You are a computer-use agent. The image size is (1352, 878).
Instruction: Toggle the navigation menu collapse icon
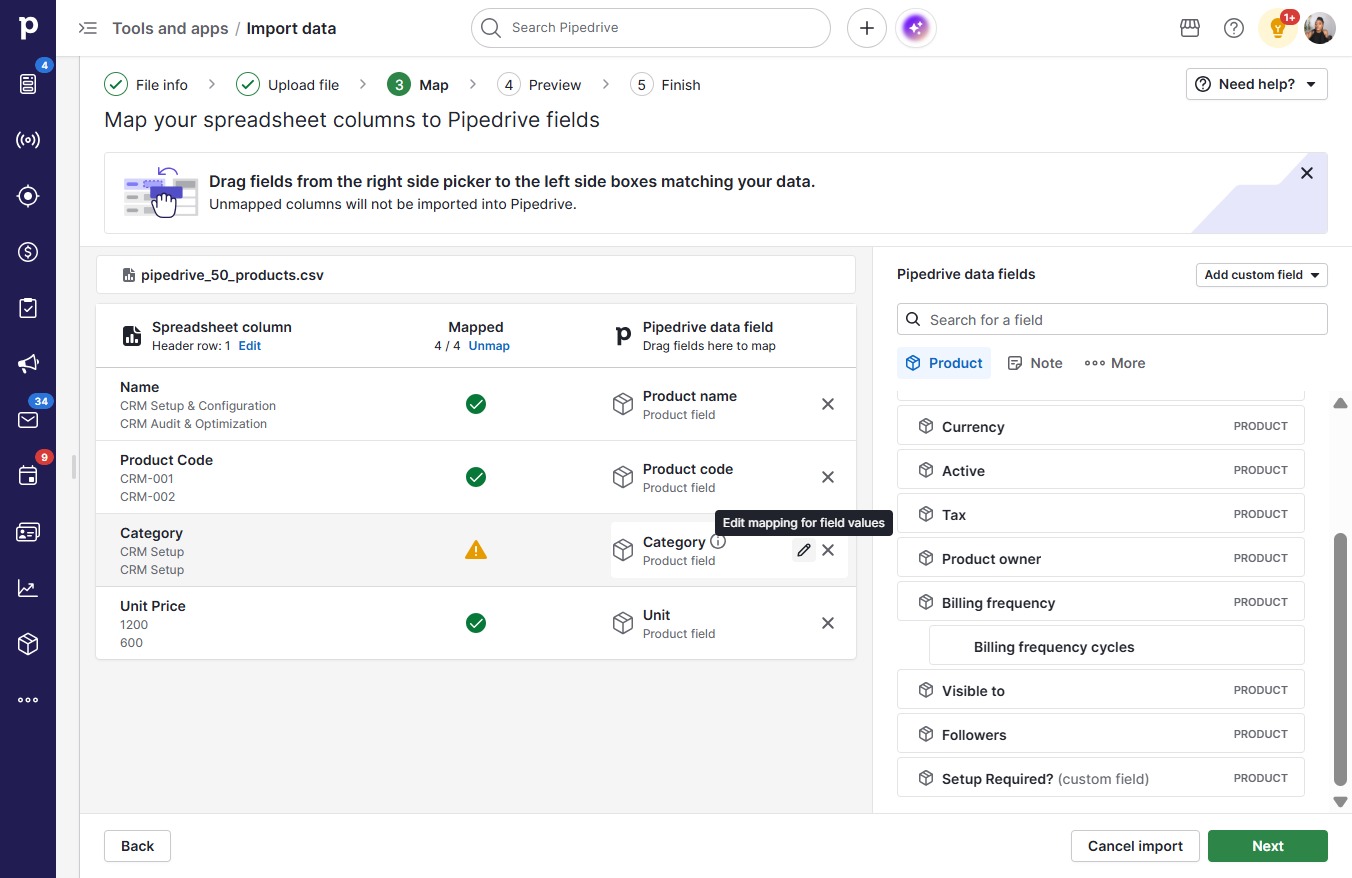[x=88, y=28]
